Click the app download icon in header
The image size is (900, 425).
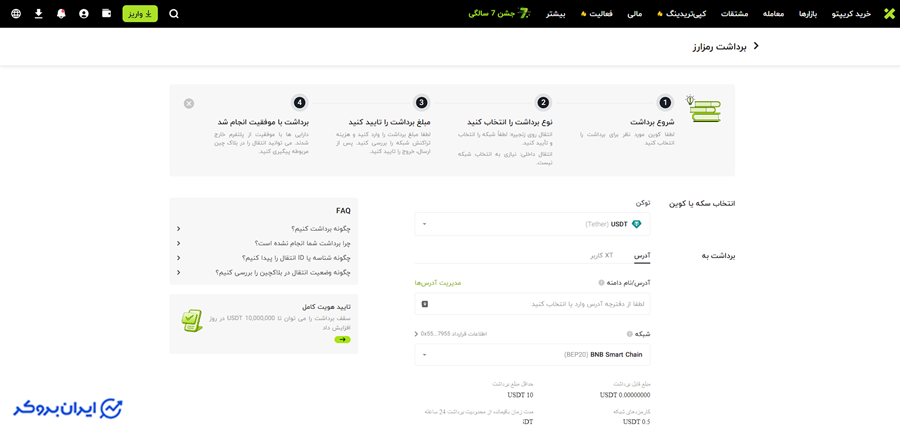click(x=38, y=14)
